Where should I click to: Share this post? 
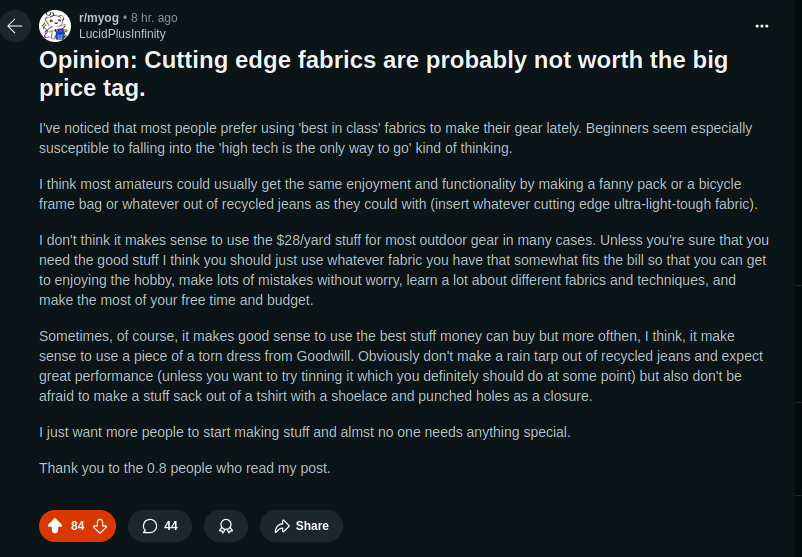coord(301,526)
